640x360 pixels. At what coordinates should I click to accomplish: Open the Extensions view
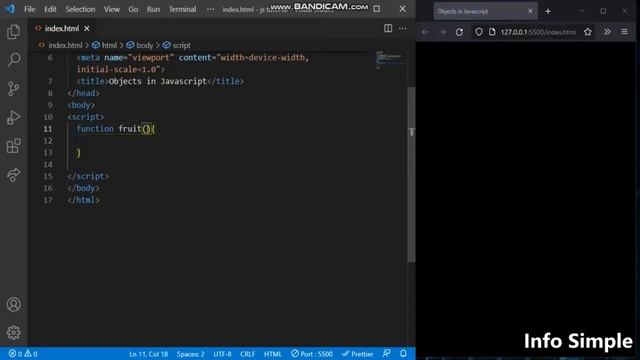tap(13, 146)
